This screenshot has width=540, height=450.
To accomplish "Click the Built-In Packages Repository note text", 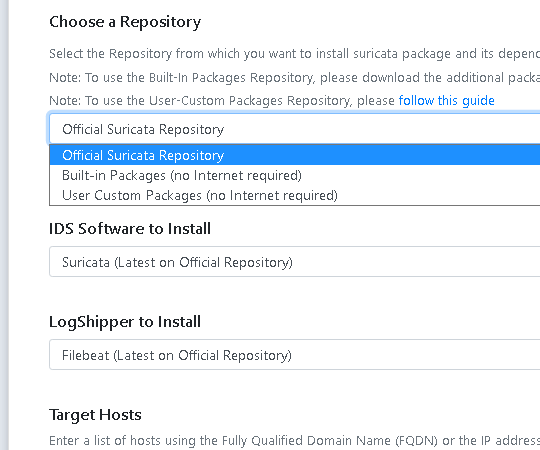I will point(294,77).
